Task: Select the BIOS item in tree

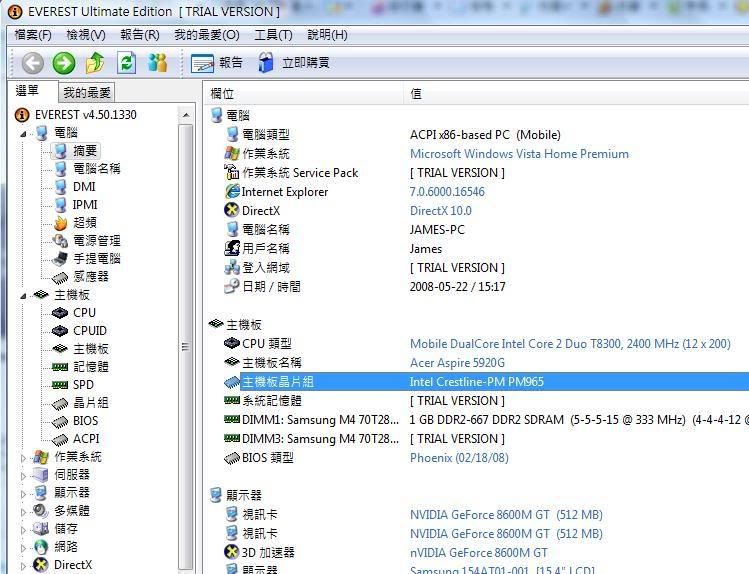Action: [x=85, y=421]
